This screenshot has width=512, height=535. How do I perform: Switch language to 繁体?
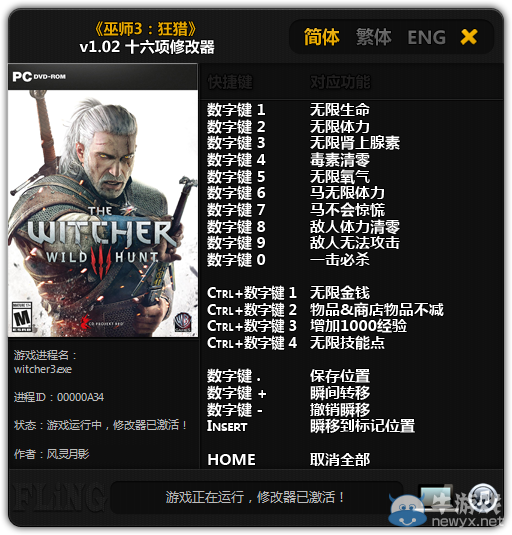click(x=374, y=37)
